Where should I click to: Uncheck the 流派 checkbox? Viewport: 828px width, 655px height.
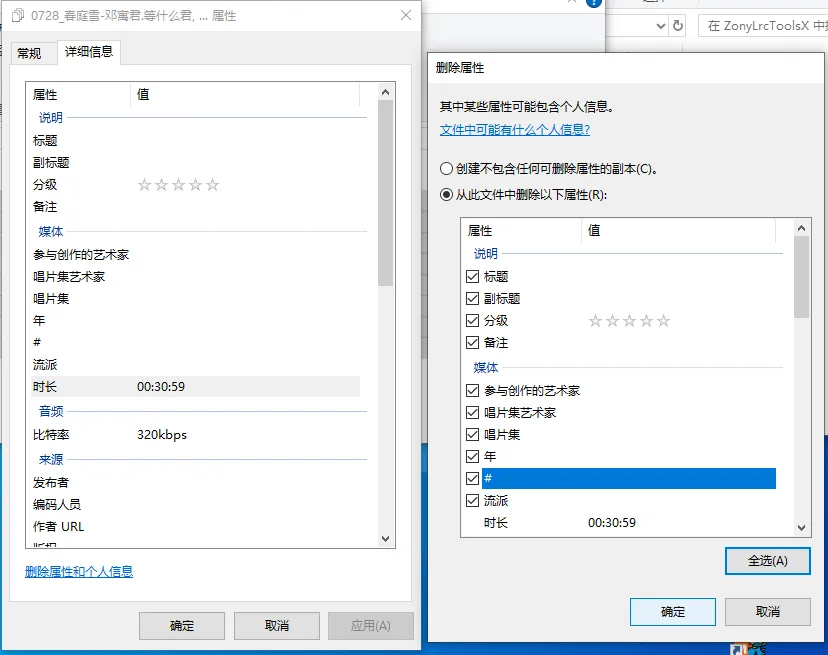click(x=473, y=501)
